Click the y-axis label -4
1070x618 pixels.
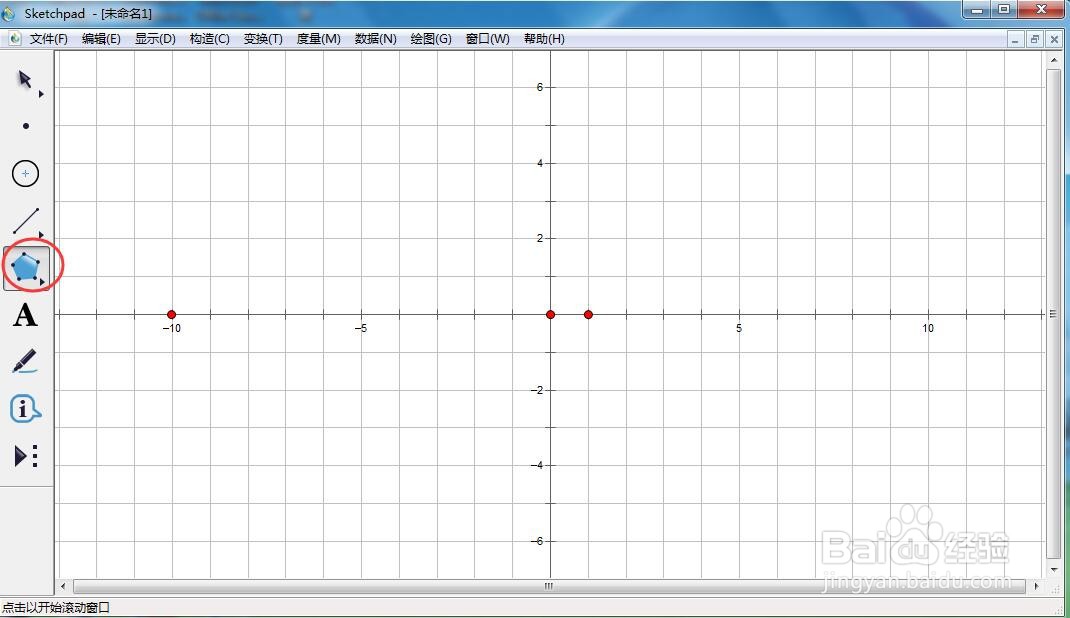pos(537,465)
